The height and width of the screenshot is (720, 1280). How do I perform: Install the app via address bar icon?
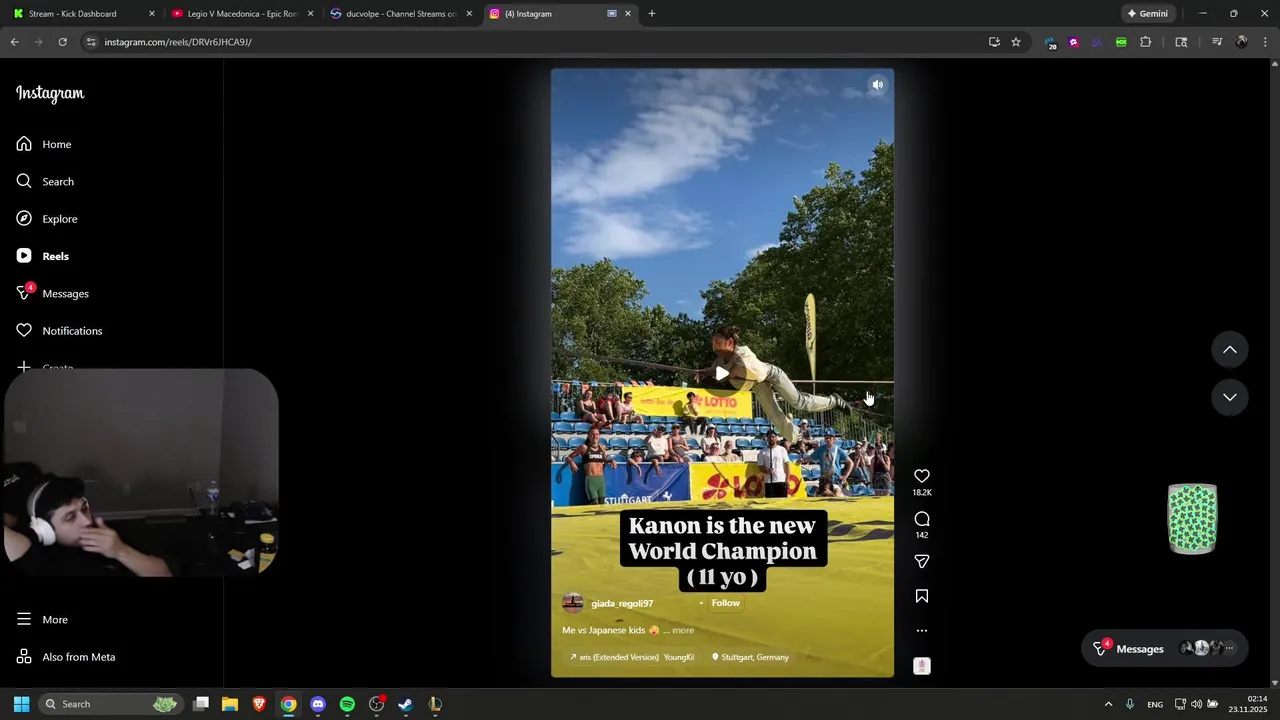point(994,42)
